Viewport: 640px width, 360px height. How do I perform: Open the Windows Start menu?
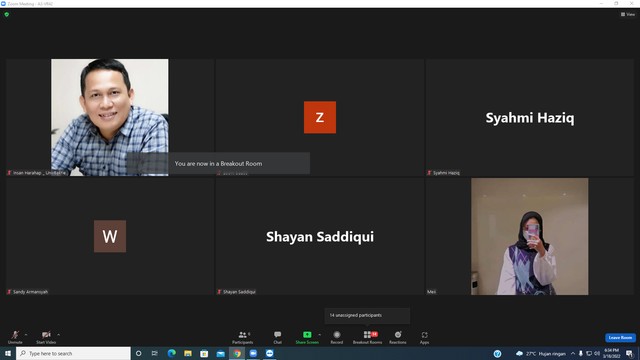point(8,353)
